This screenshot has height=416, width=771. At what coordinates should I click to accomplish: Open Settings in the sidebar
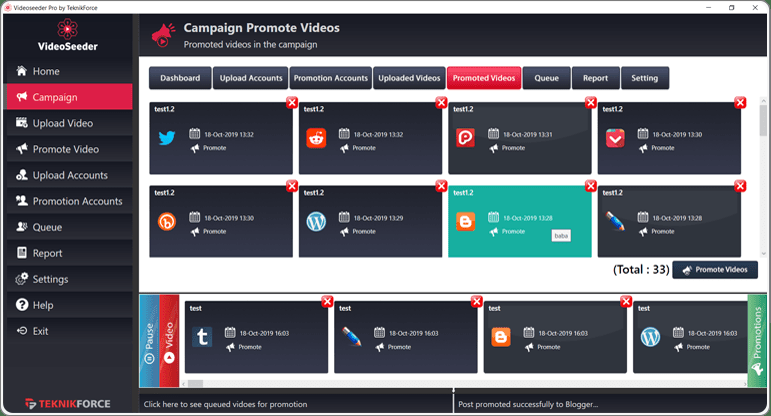69,279
